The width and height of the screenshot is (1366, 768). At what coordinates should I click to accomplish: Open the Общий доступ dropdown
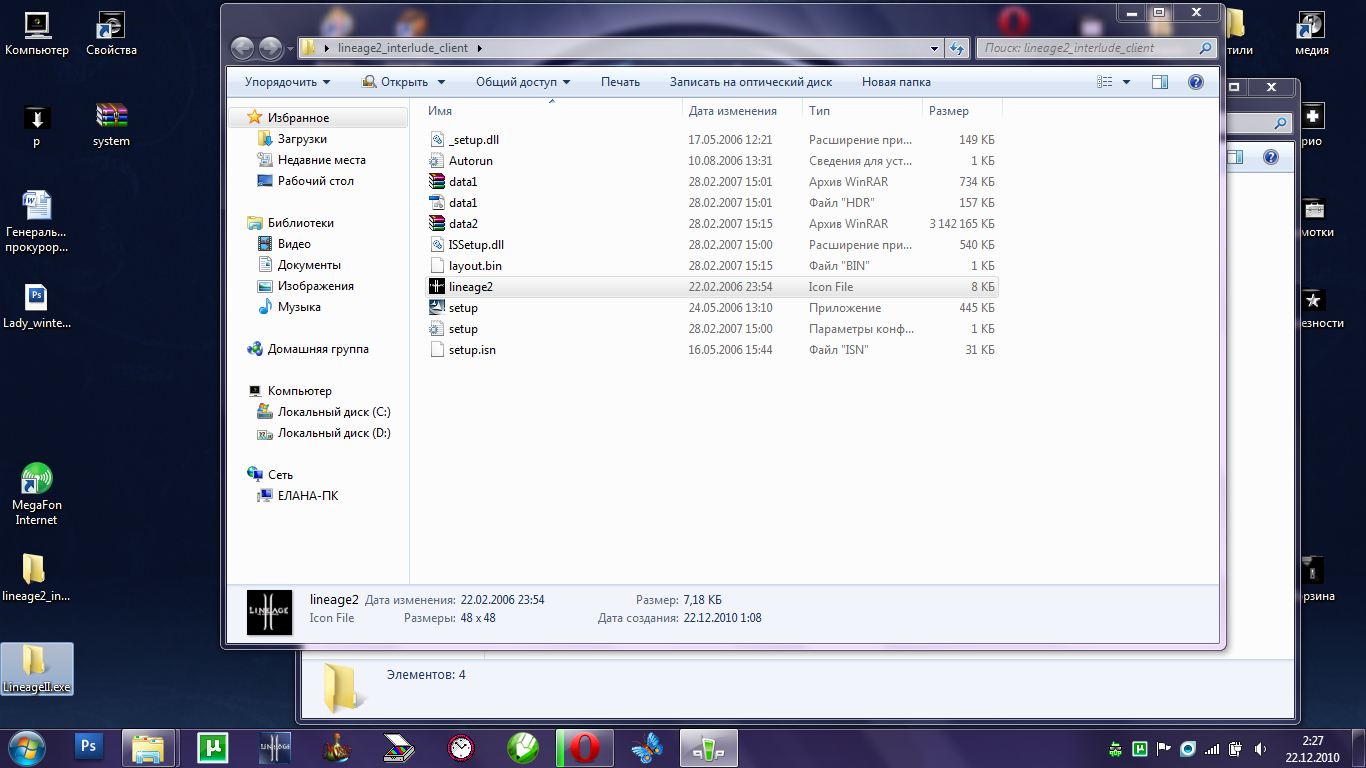click(523, 82)
